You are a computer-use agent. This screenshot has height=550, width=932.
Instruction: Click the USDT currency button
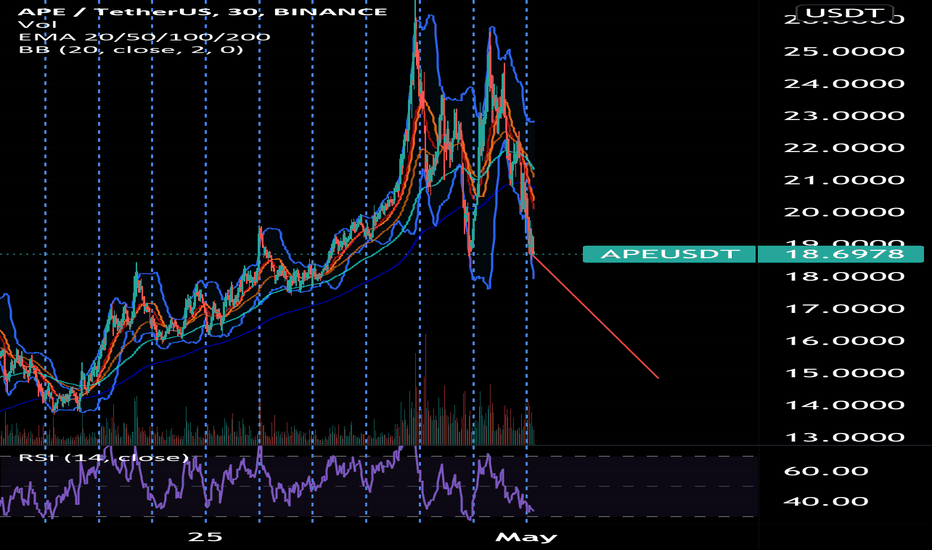[x=844, y=13]
